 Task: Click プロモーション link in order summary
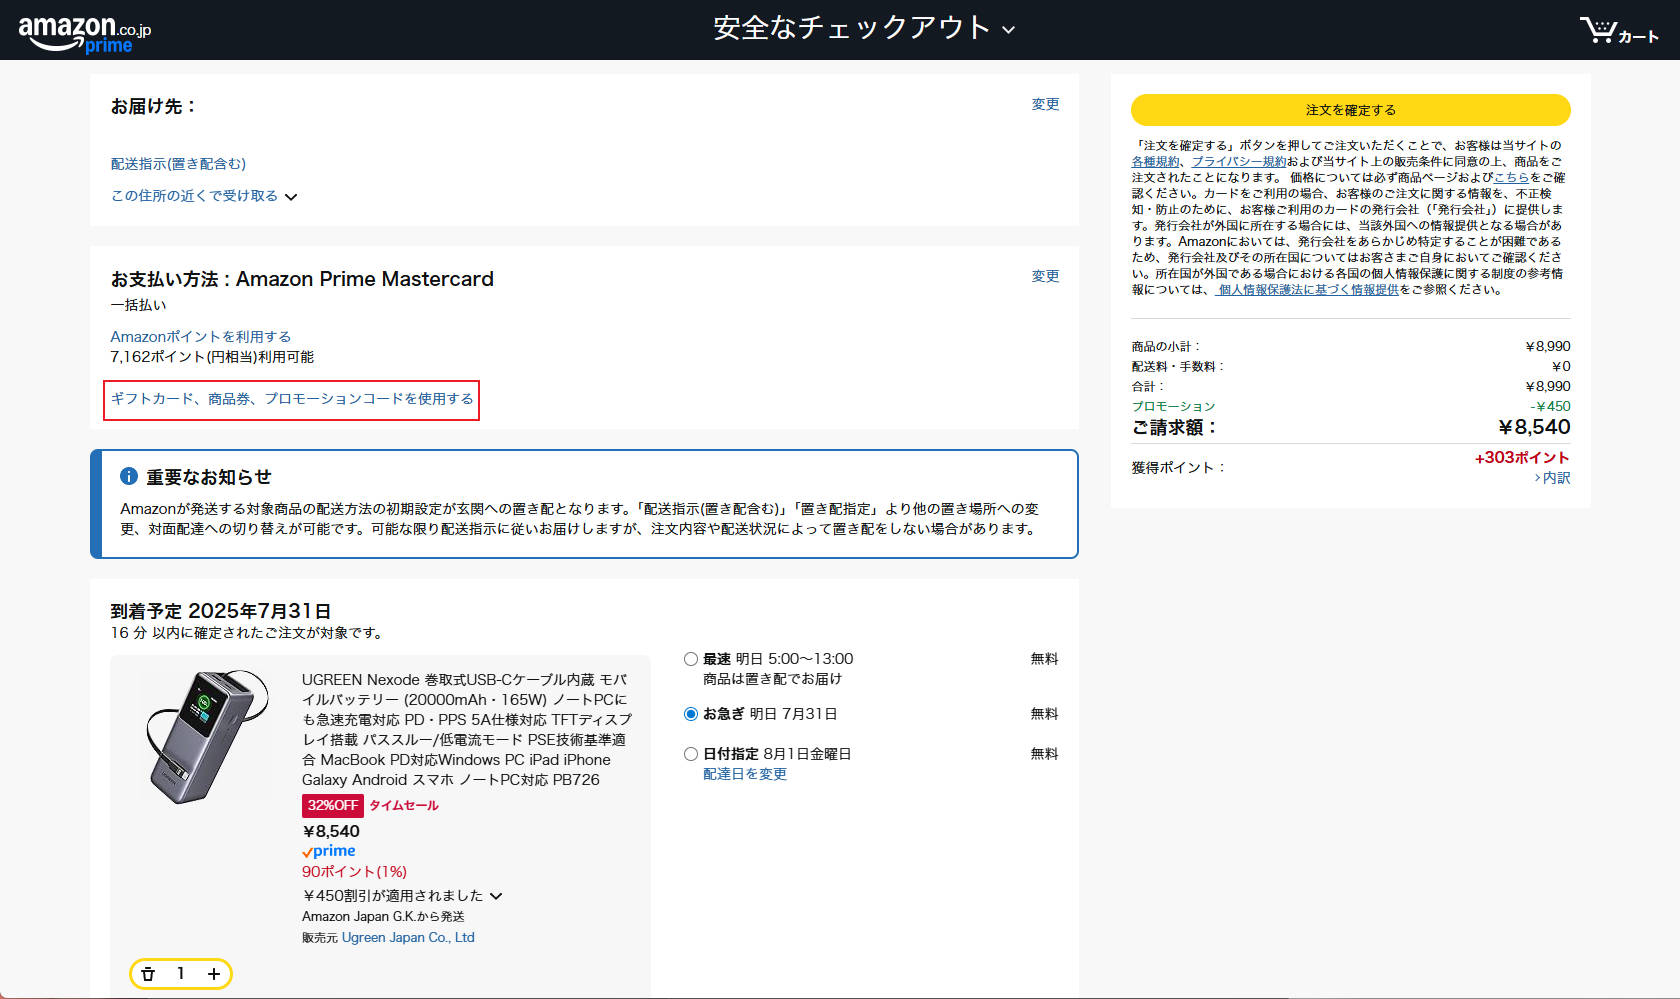click(x=1173, y=407)
